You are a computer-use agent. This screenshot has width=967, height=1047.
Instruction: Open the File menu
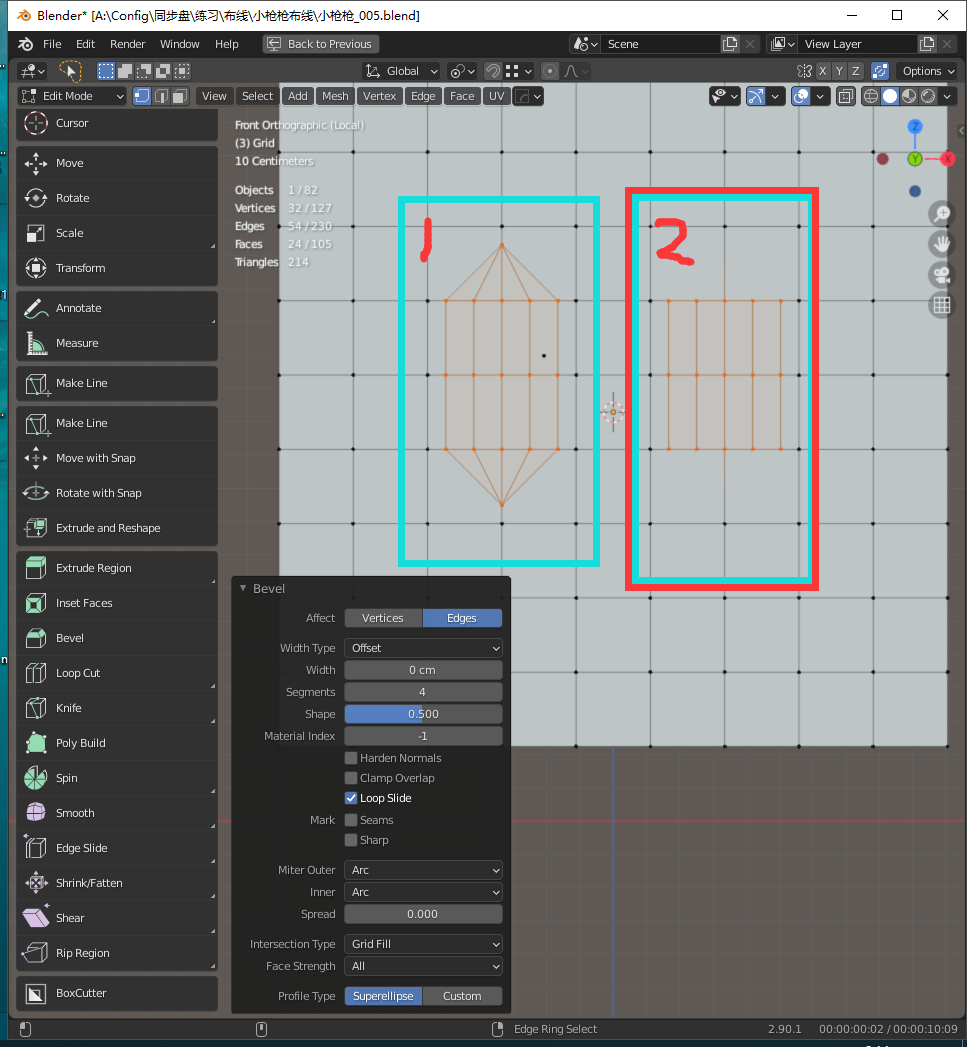coord(52,44)
